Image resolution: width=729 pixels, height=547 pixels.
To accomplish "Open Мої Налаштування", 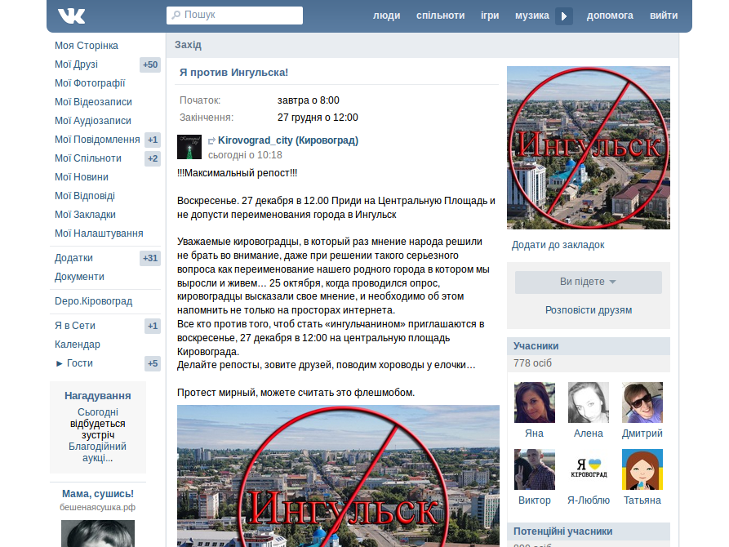I will click(99, 233).
